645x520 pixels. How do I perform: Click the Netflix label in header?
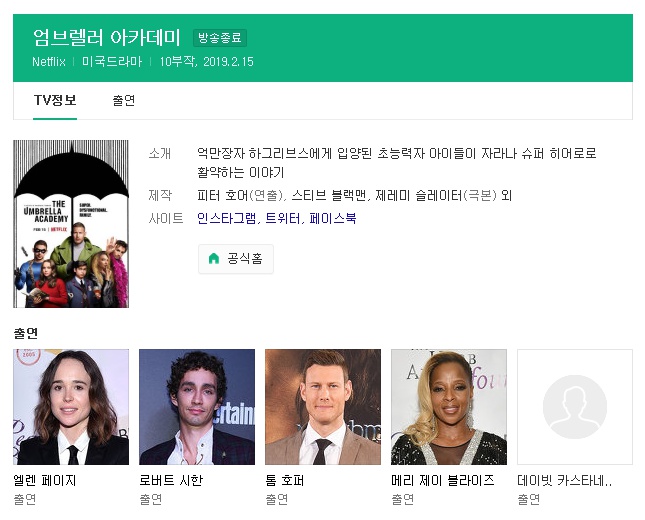[49, 62]
